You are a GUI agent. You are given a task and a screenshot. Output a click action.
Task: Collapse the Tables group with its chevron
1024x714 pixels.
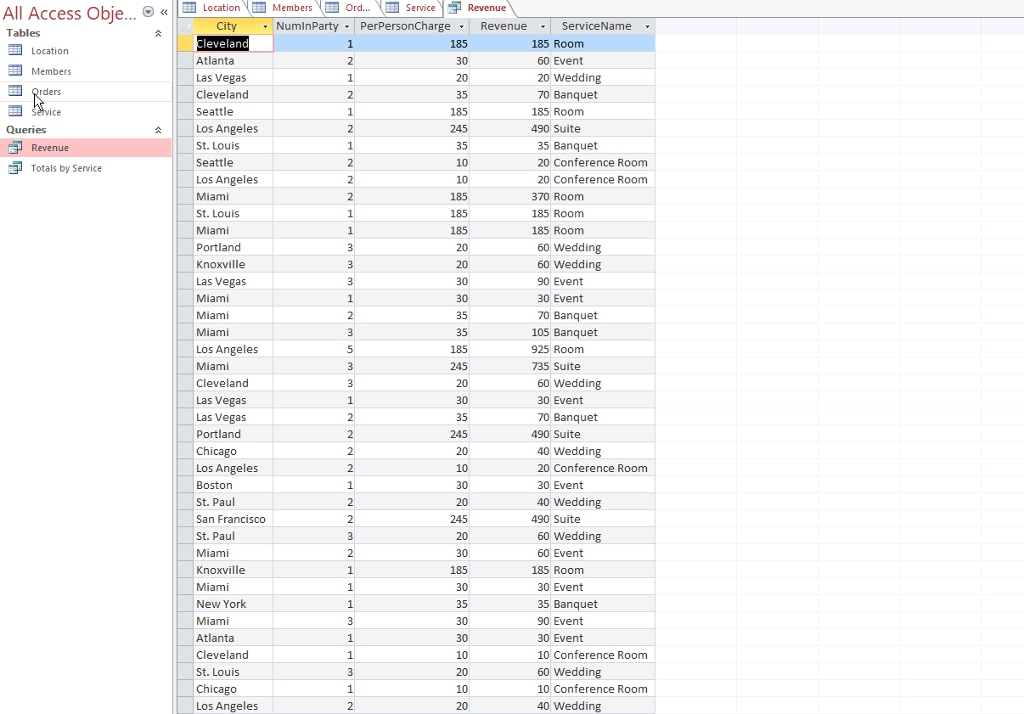157,33
